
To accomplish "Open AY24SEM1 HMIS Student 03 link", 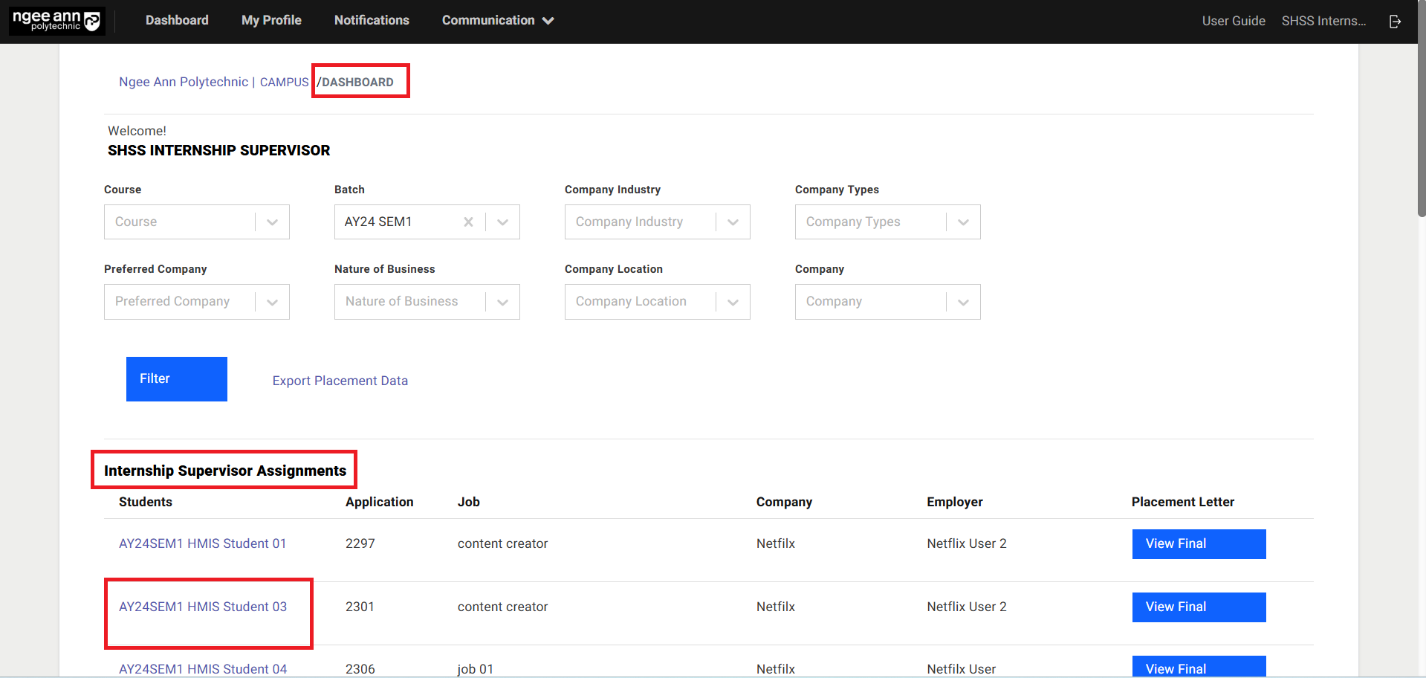I will pos(203,607).
